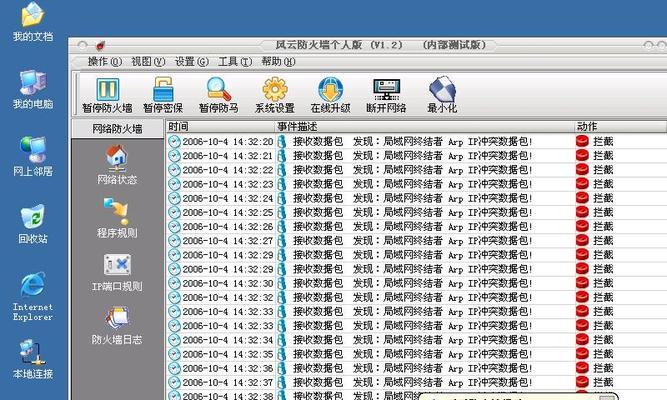667x400 pixels.
Task: Click packet icon in 14:32:22 row
Action: pyautogui.click(x=282, y=170)
